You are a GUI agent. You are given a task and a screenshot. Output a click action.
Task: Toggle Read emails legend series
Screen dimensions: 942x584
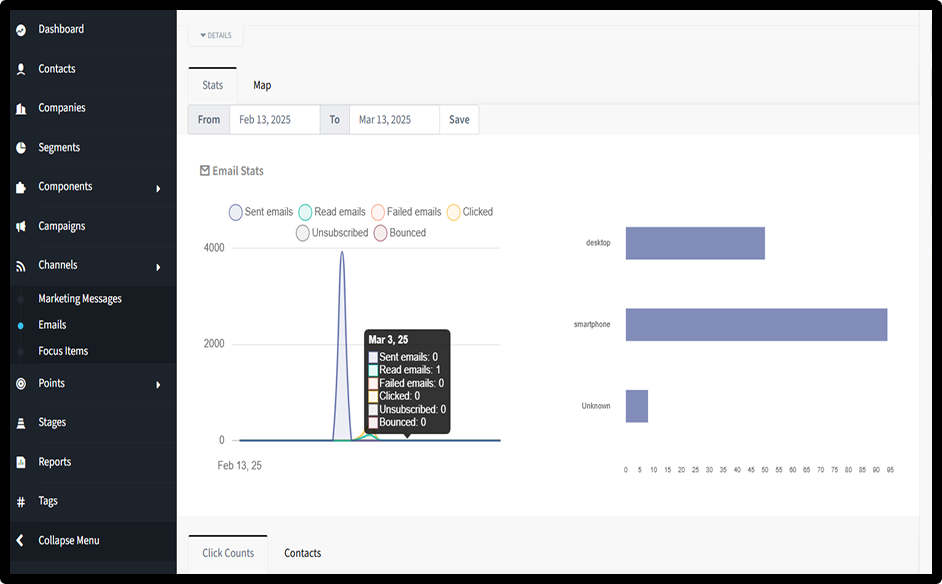[x=332, y=212]
